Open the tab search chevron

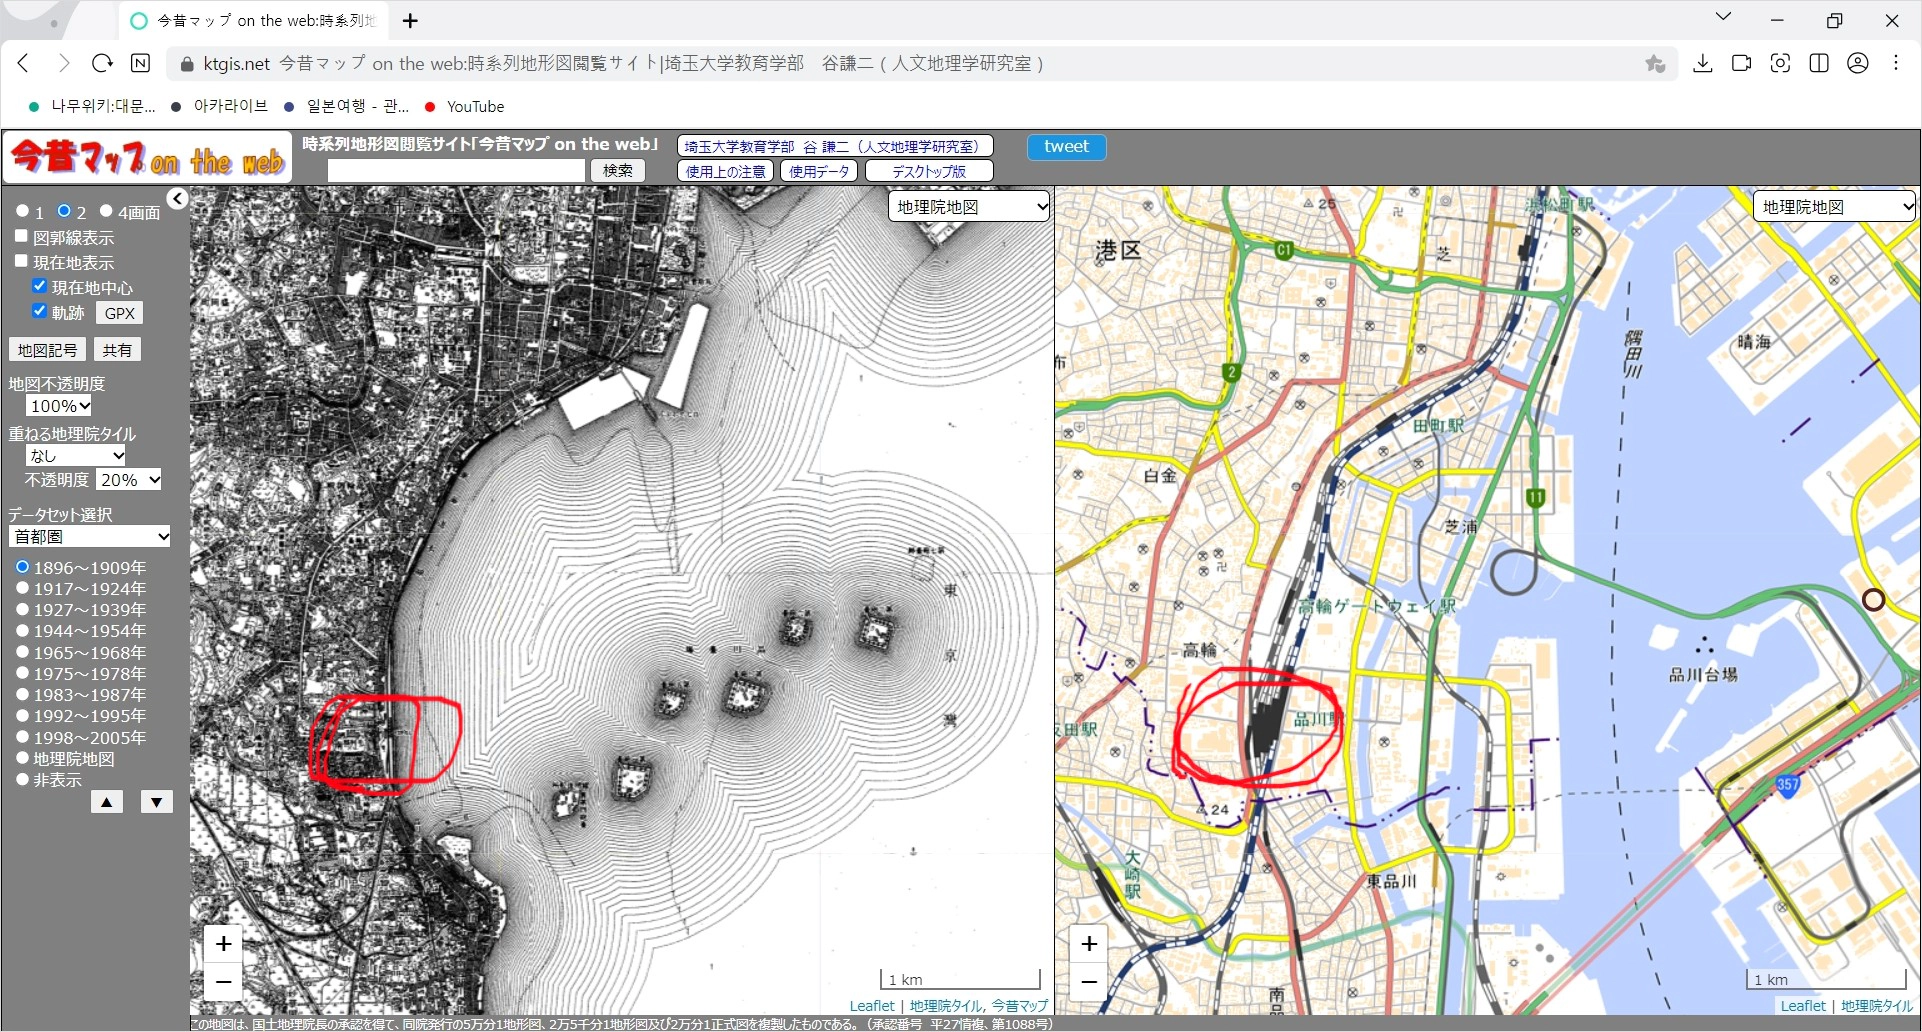pyautogui.click(x=1723, y=17)
